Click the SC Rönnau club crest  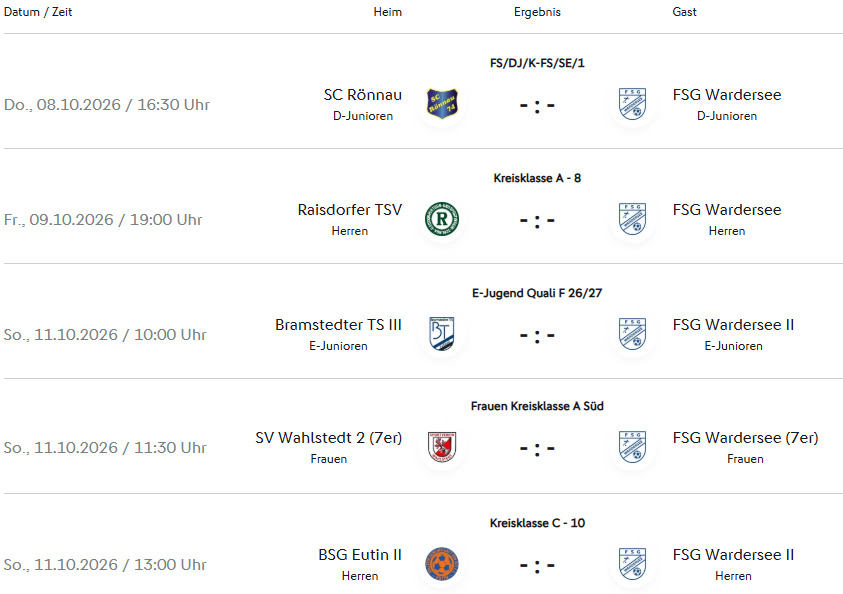coord(442,104)
